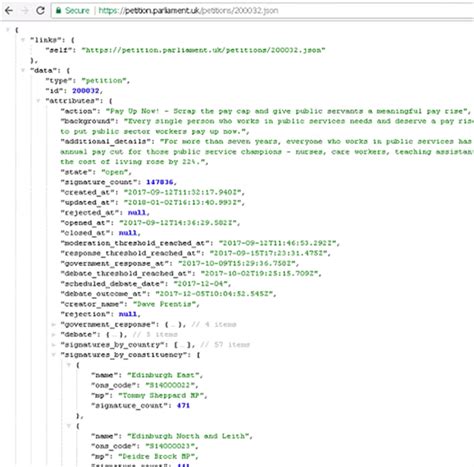Collapse the "signatures_by_constituency" array
The image size is (474, 467).
pos(54,355)
